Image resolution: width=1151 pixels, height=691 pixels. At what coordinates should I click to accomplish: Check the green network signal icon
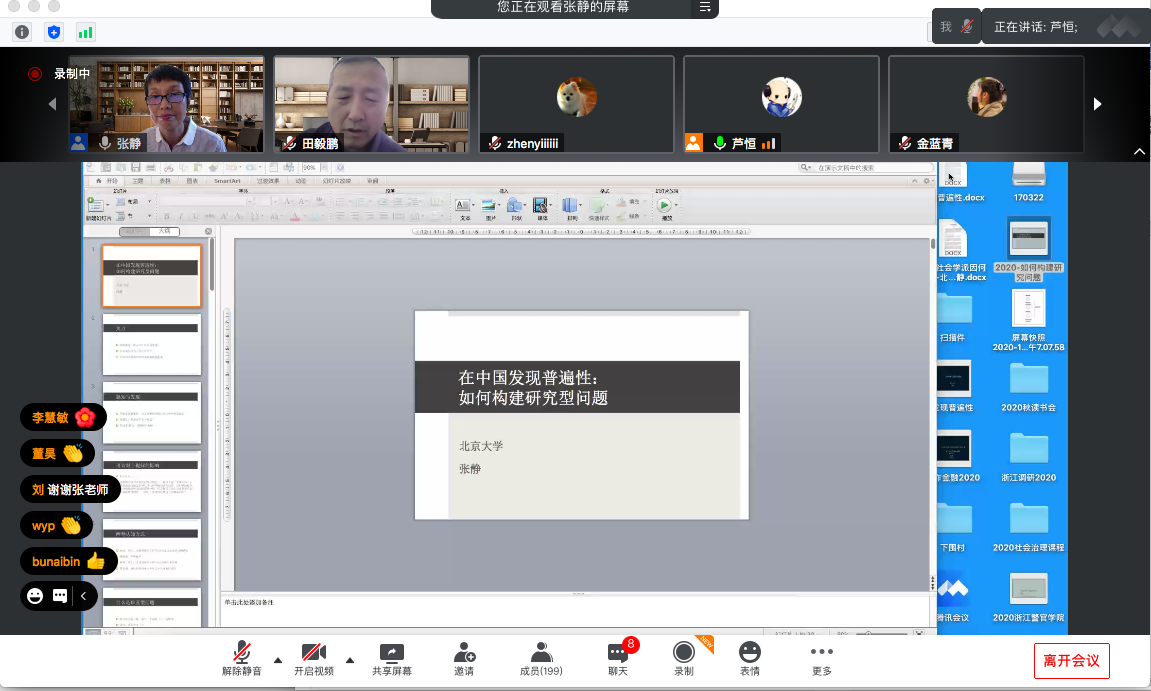86,32
